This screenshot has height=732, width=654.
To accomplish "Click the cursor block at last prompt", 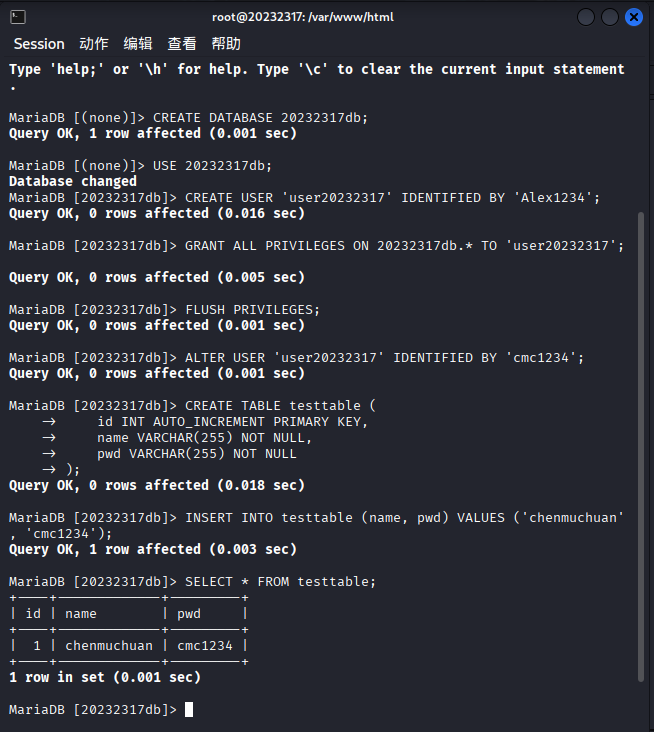I will pos(189,709).
